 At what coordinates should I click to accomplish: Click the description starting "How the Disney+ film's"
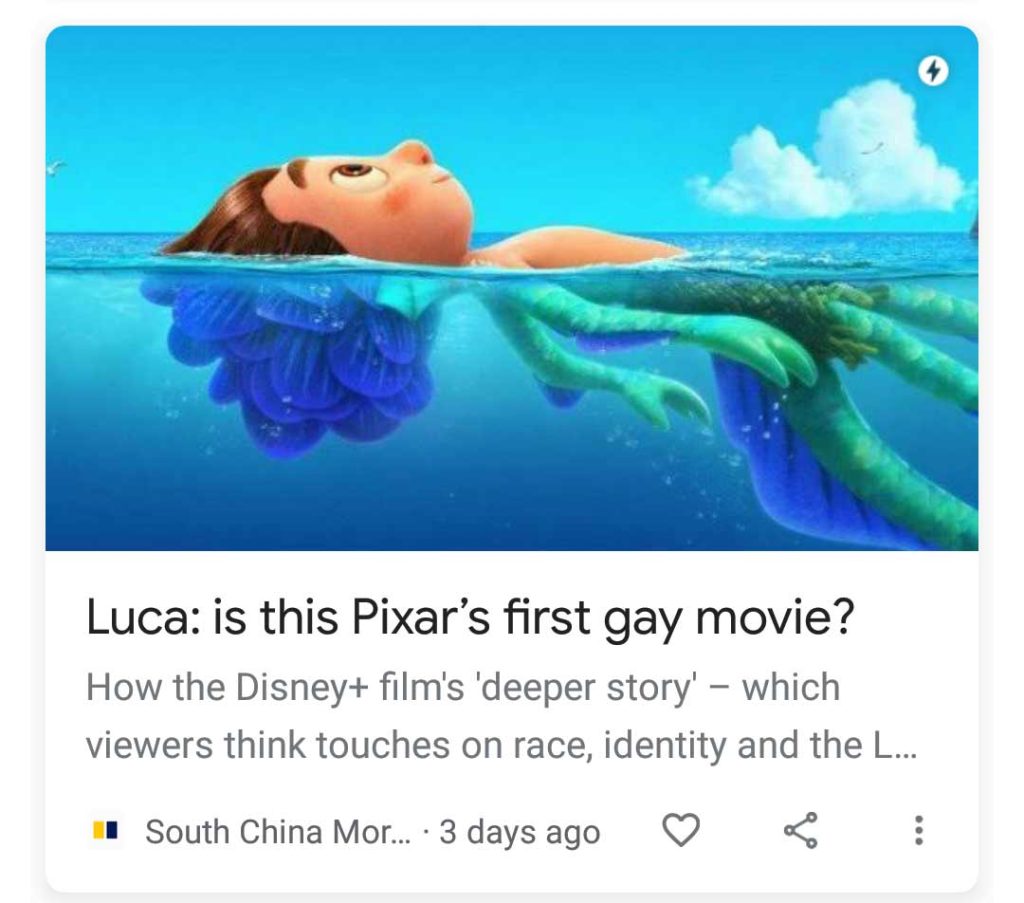coord(502,716)
